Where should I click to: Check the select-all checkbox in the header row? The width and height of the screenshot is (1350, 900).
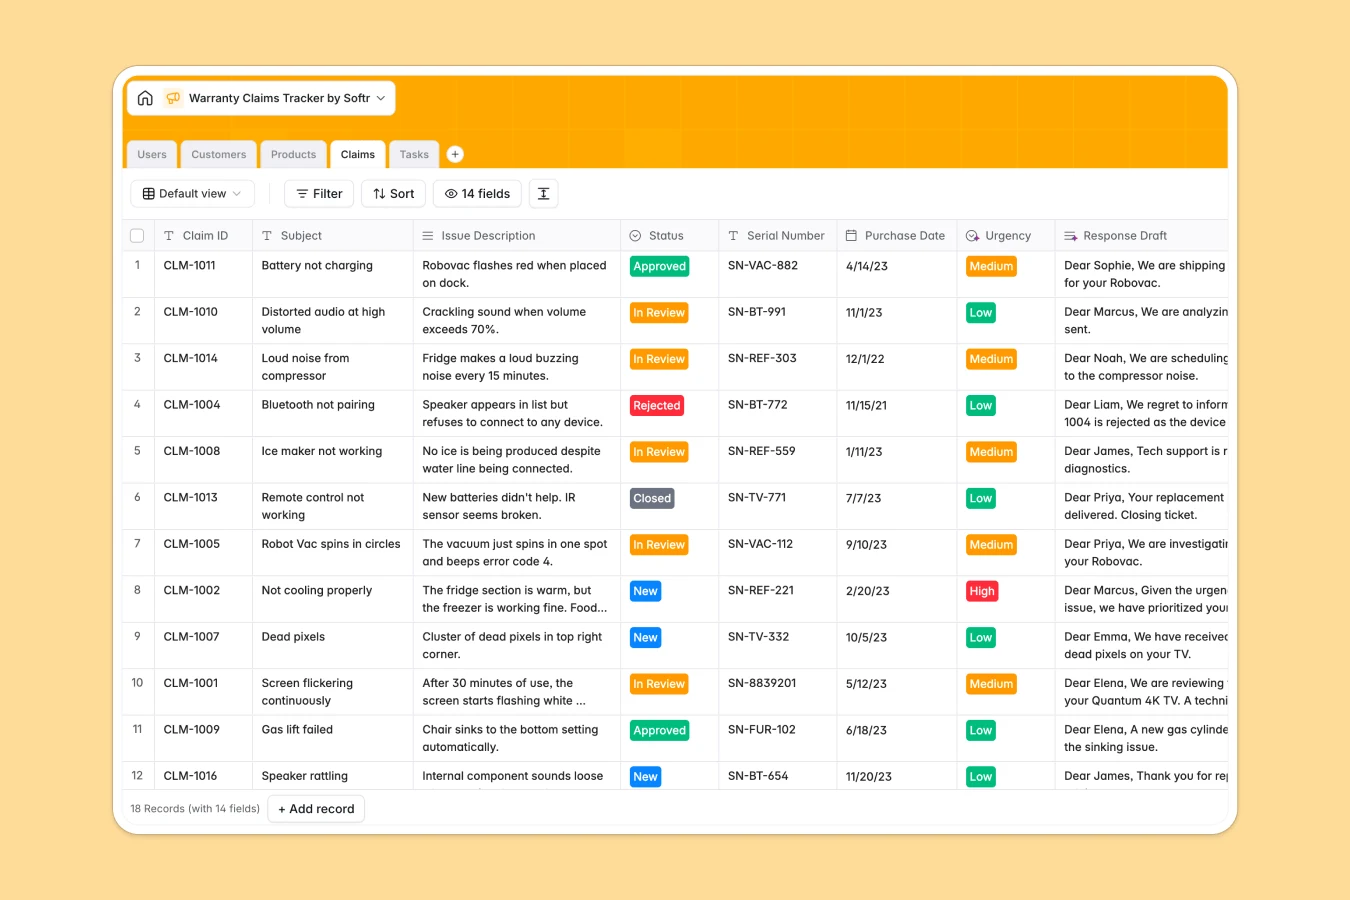coord(137,235)
